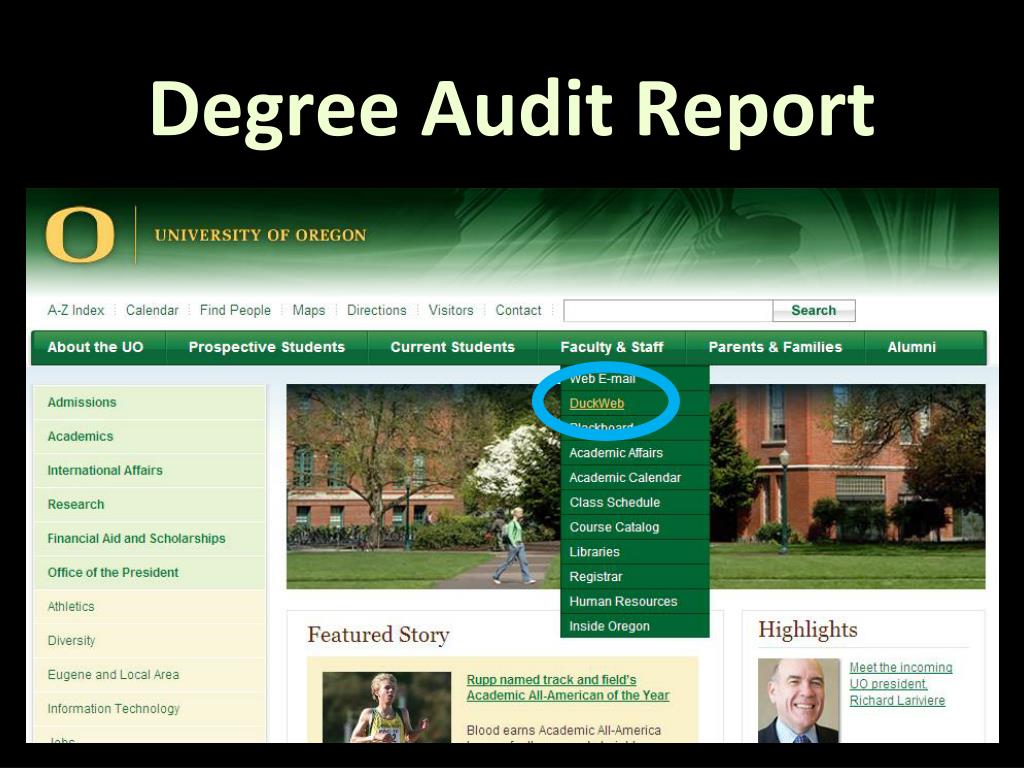Open Academics in the sidebar
Screen dimensions: 1024x768
click(x=150, y=436)
